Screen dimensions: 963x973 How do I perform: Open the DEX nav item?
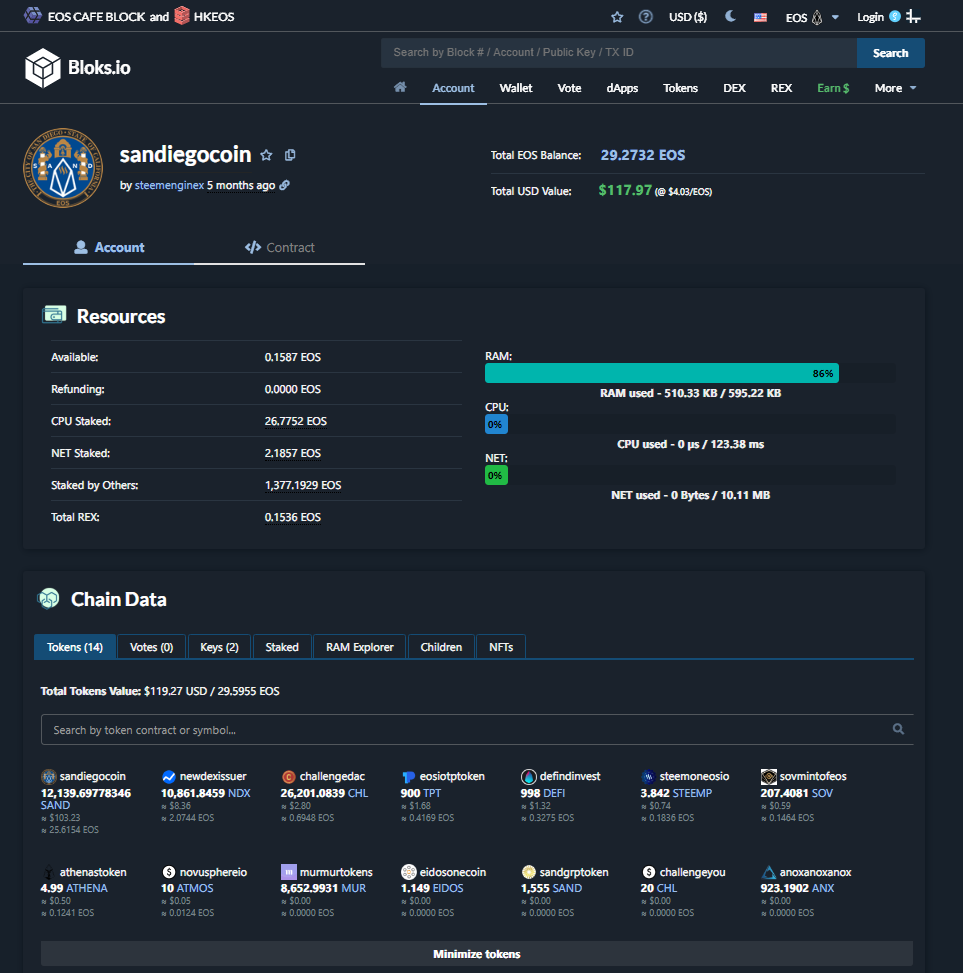pos(734,88)
